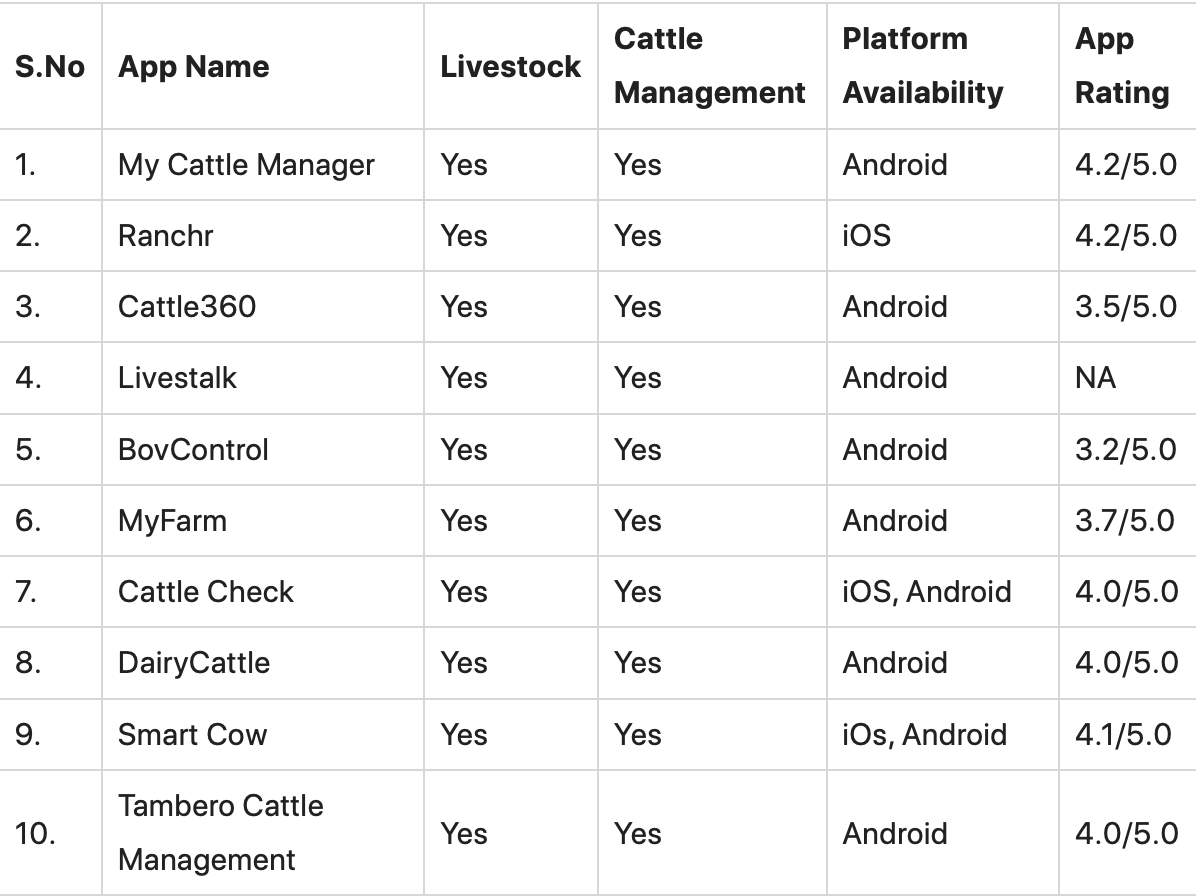Screen dimensions: 1202x896
Task: Click the DairyCattle app name
Action: (x=194, y=663)
